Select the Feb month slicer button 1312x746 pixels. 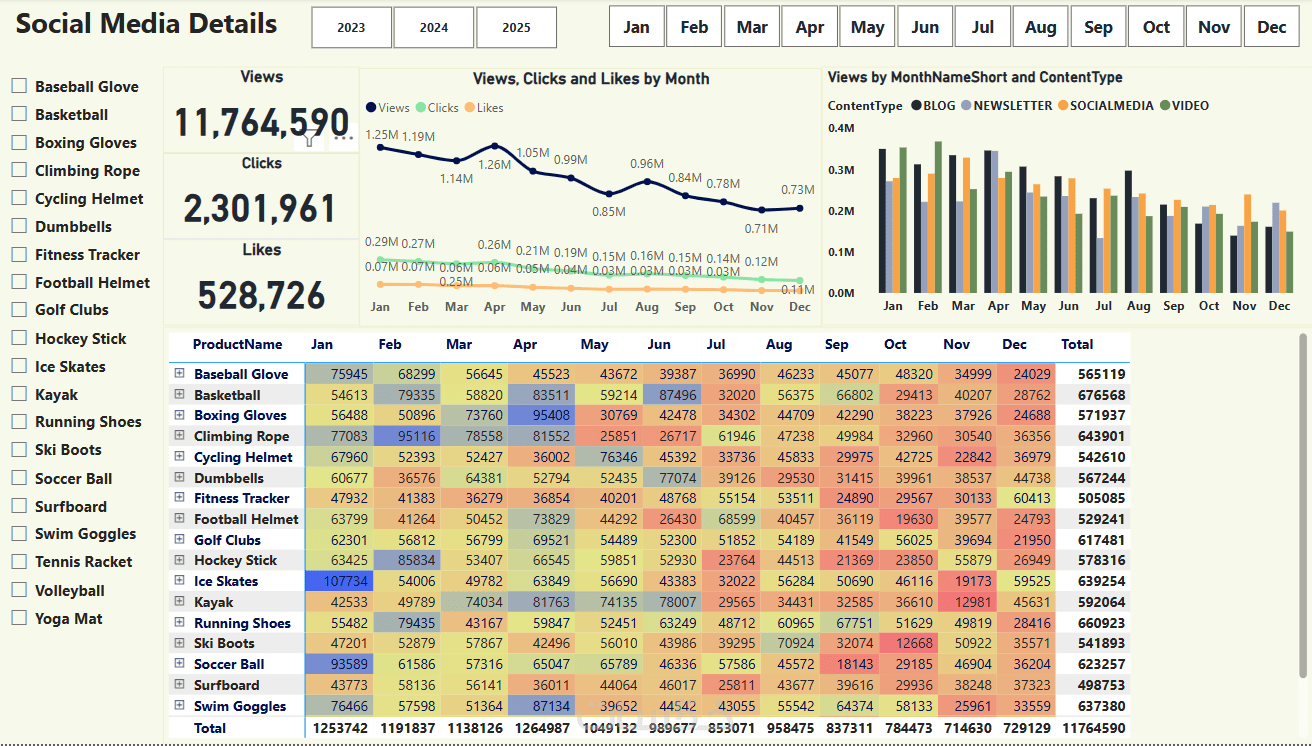click(x=694, y=27)
